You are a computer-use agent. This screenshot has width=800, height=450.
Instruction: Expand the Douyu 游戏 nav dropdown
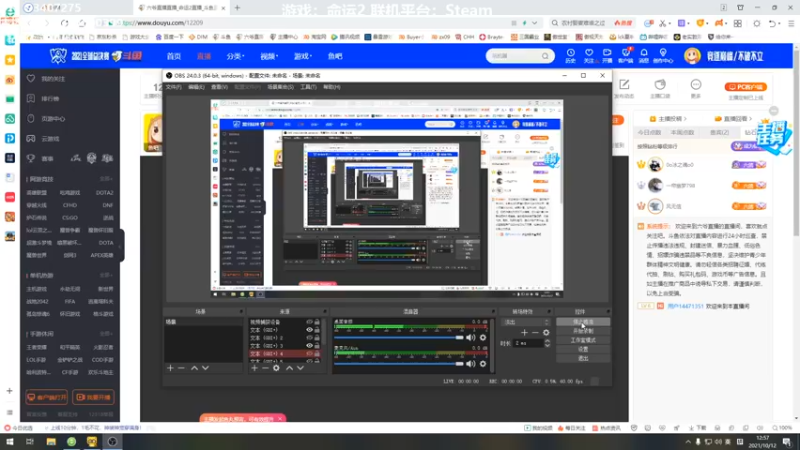click(303, 56)
